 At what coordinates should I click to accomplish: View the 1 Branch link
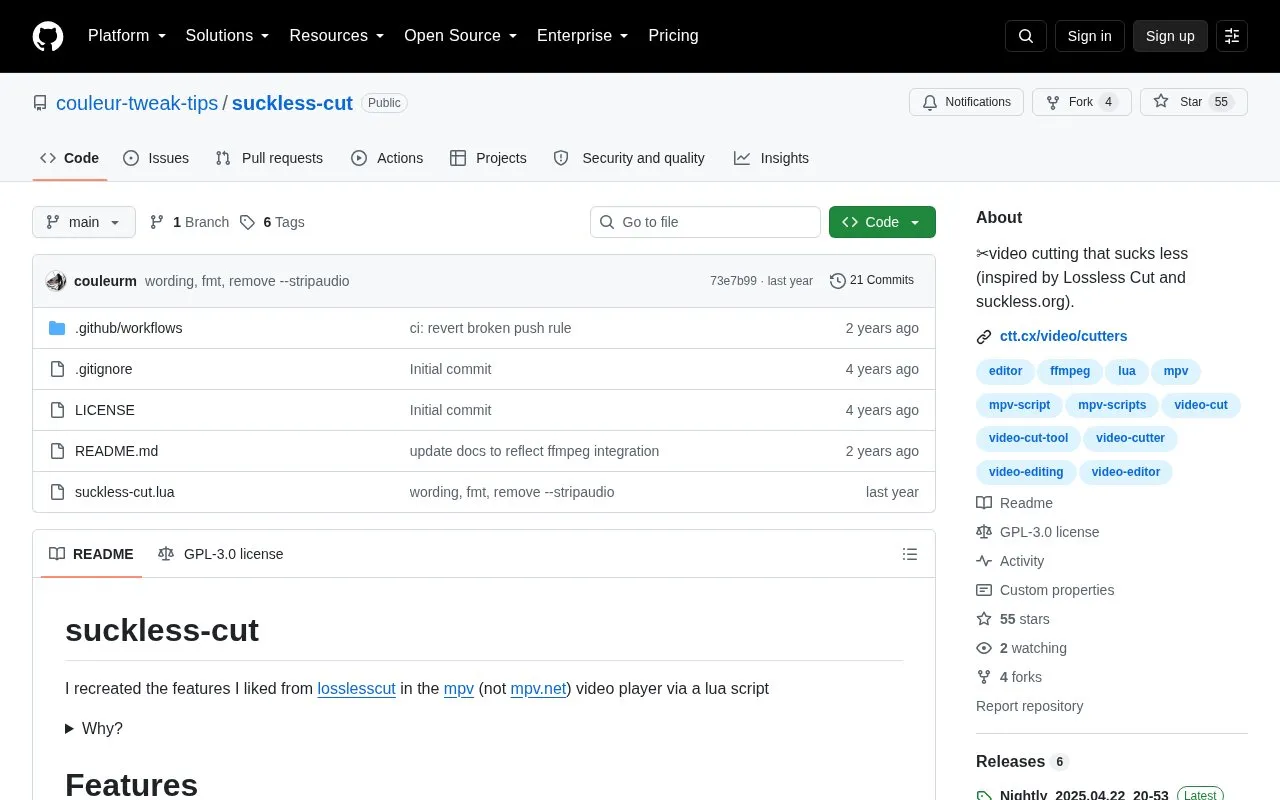(x=189, y=222)
